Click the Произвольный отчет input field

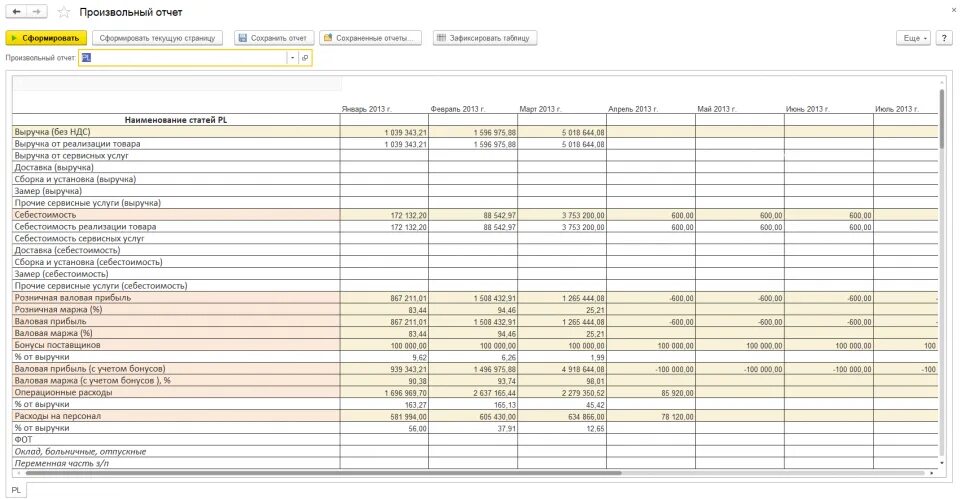[182, 58]
